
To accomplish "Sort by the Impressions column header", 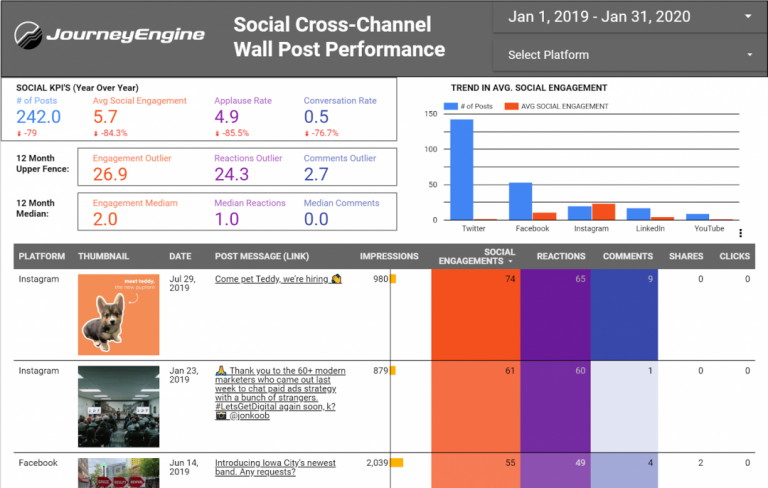I will coord(389,256).
